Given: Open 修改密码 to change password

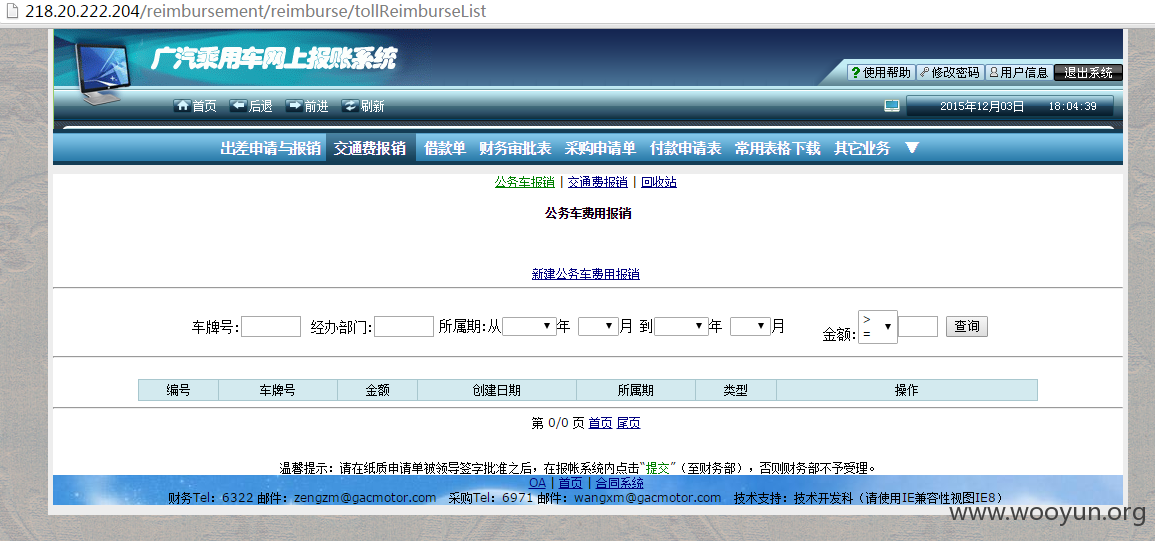Looking at the screenshot, I should click(x=950, y=72).
